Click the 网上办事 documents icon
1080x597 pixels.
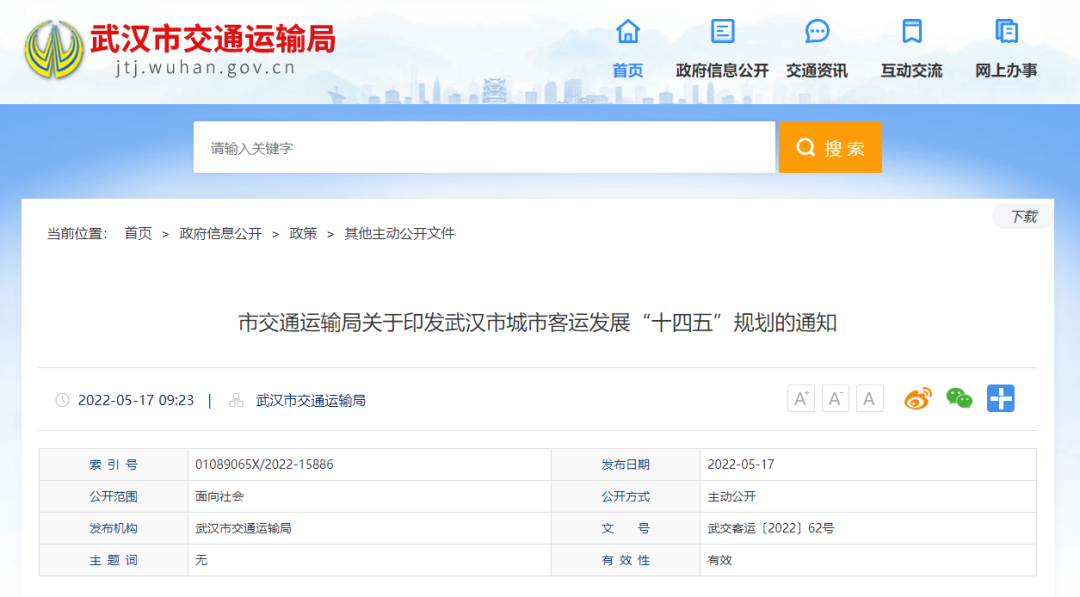(x=1006, y=31)
